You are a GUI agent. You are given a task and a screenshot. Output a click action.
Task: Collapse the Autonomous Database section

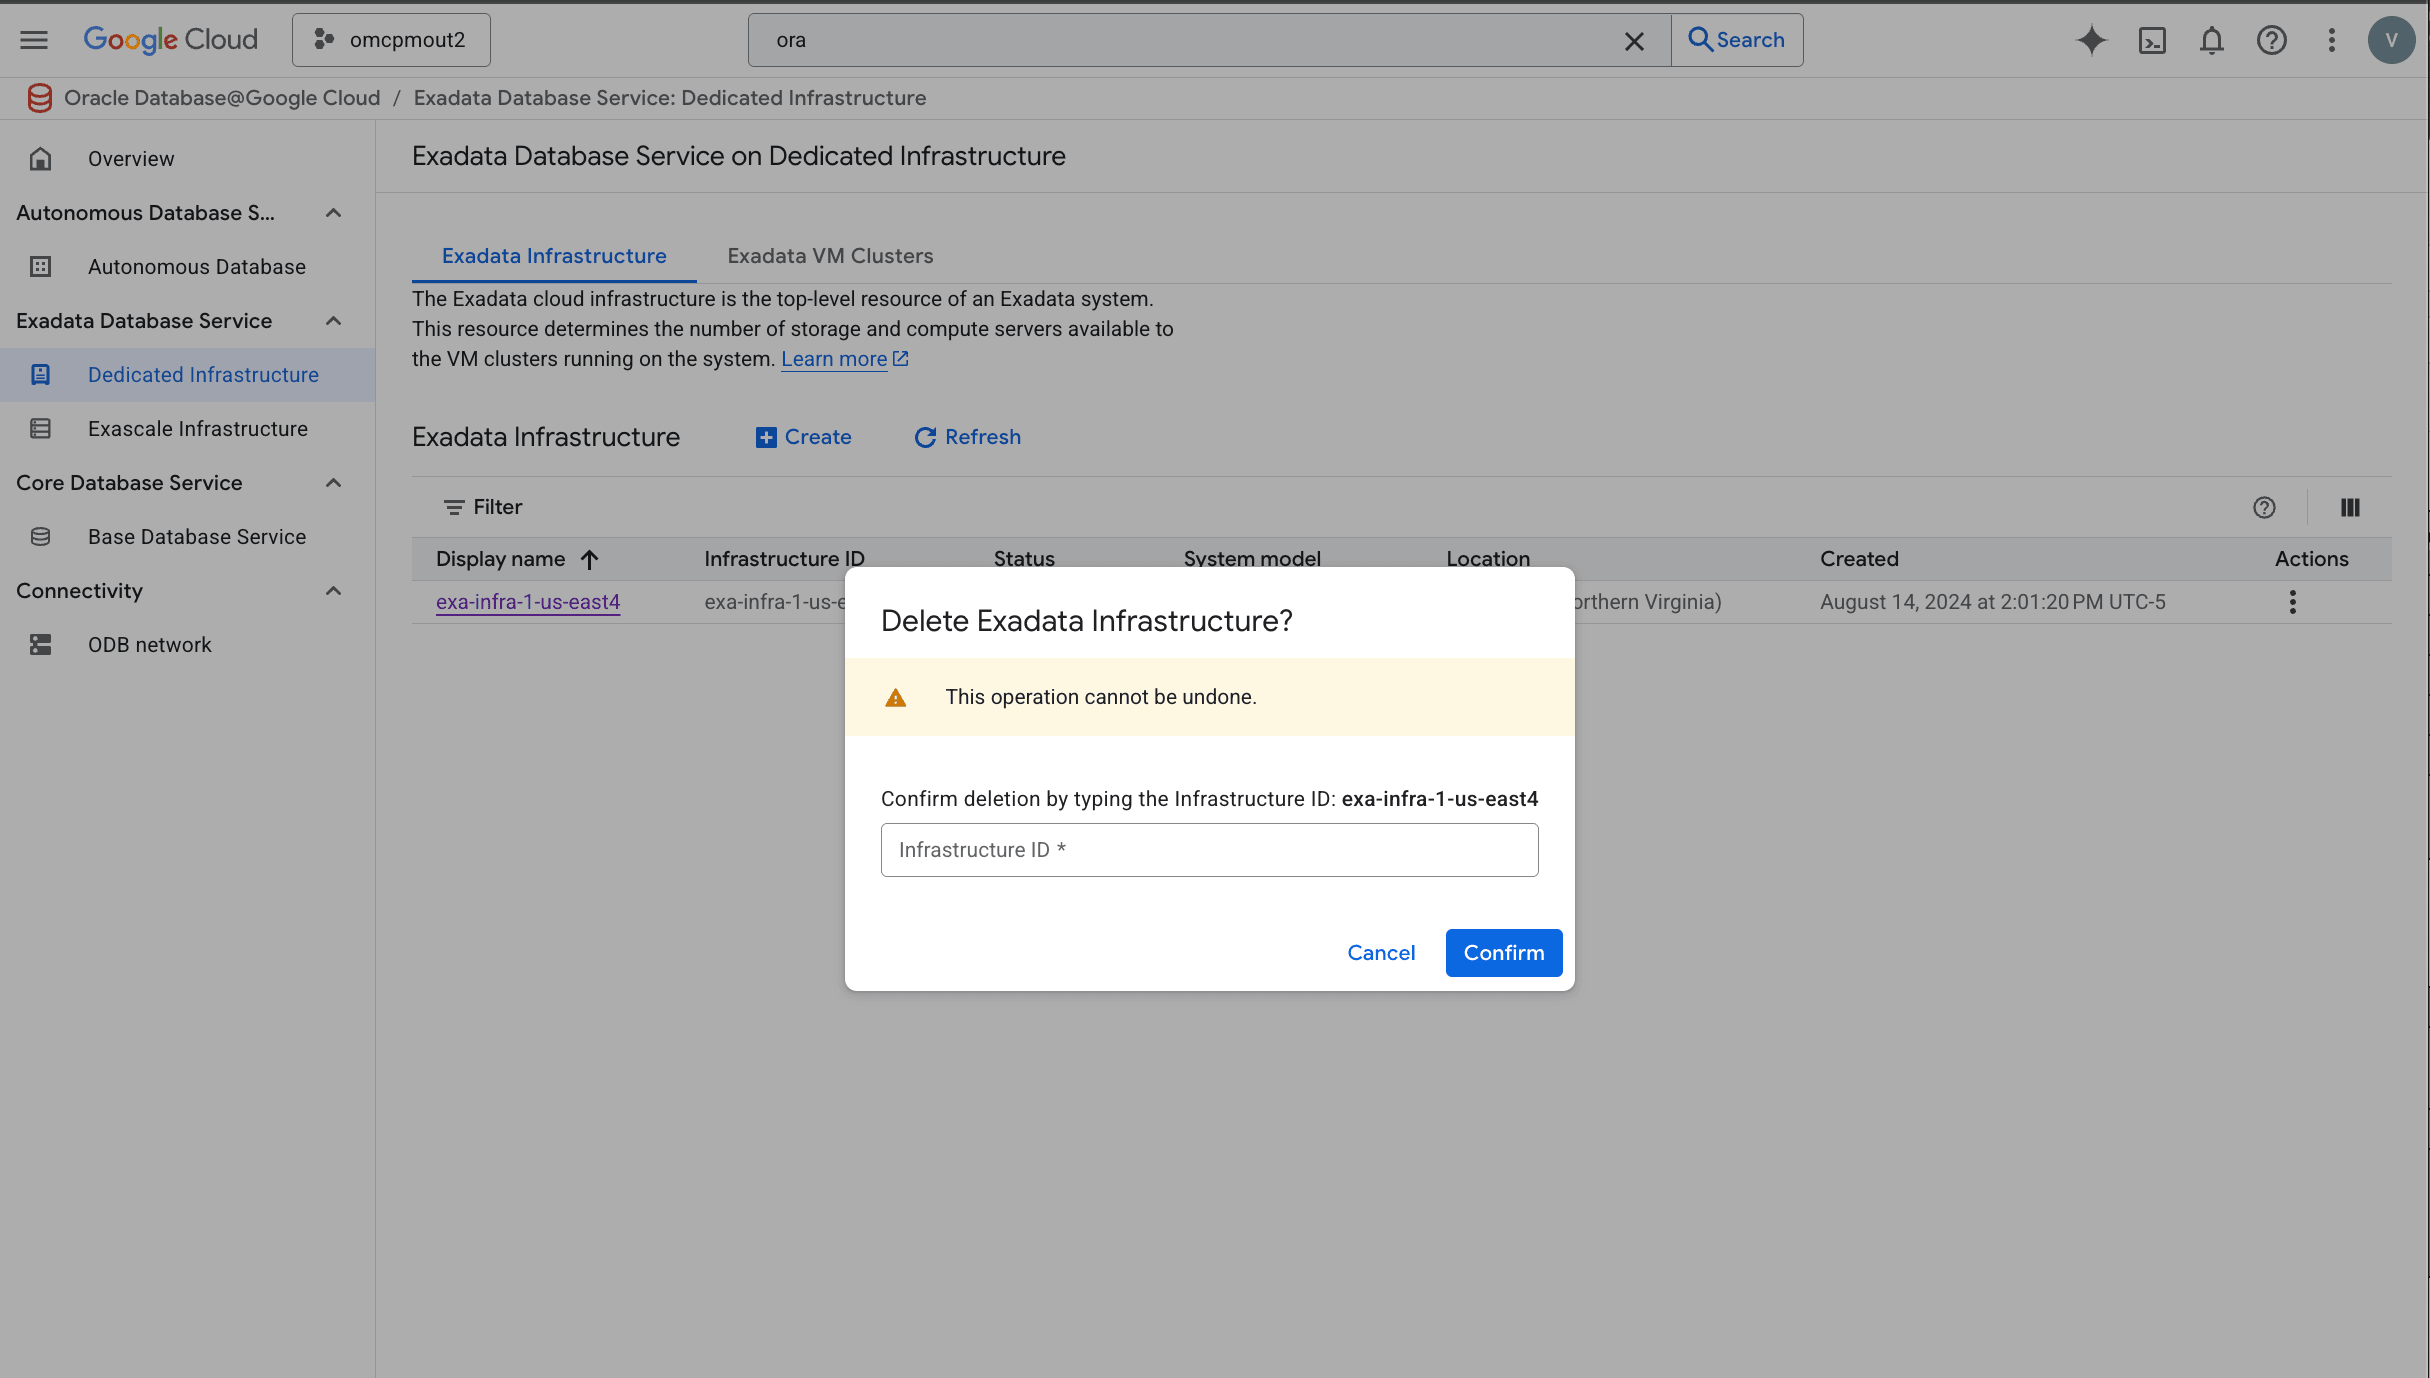[334, 213]
